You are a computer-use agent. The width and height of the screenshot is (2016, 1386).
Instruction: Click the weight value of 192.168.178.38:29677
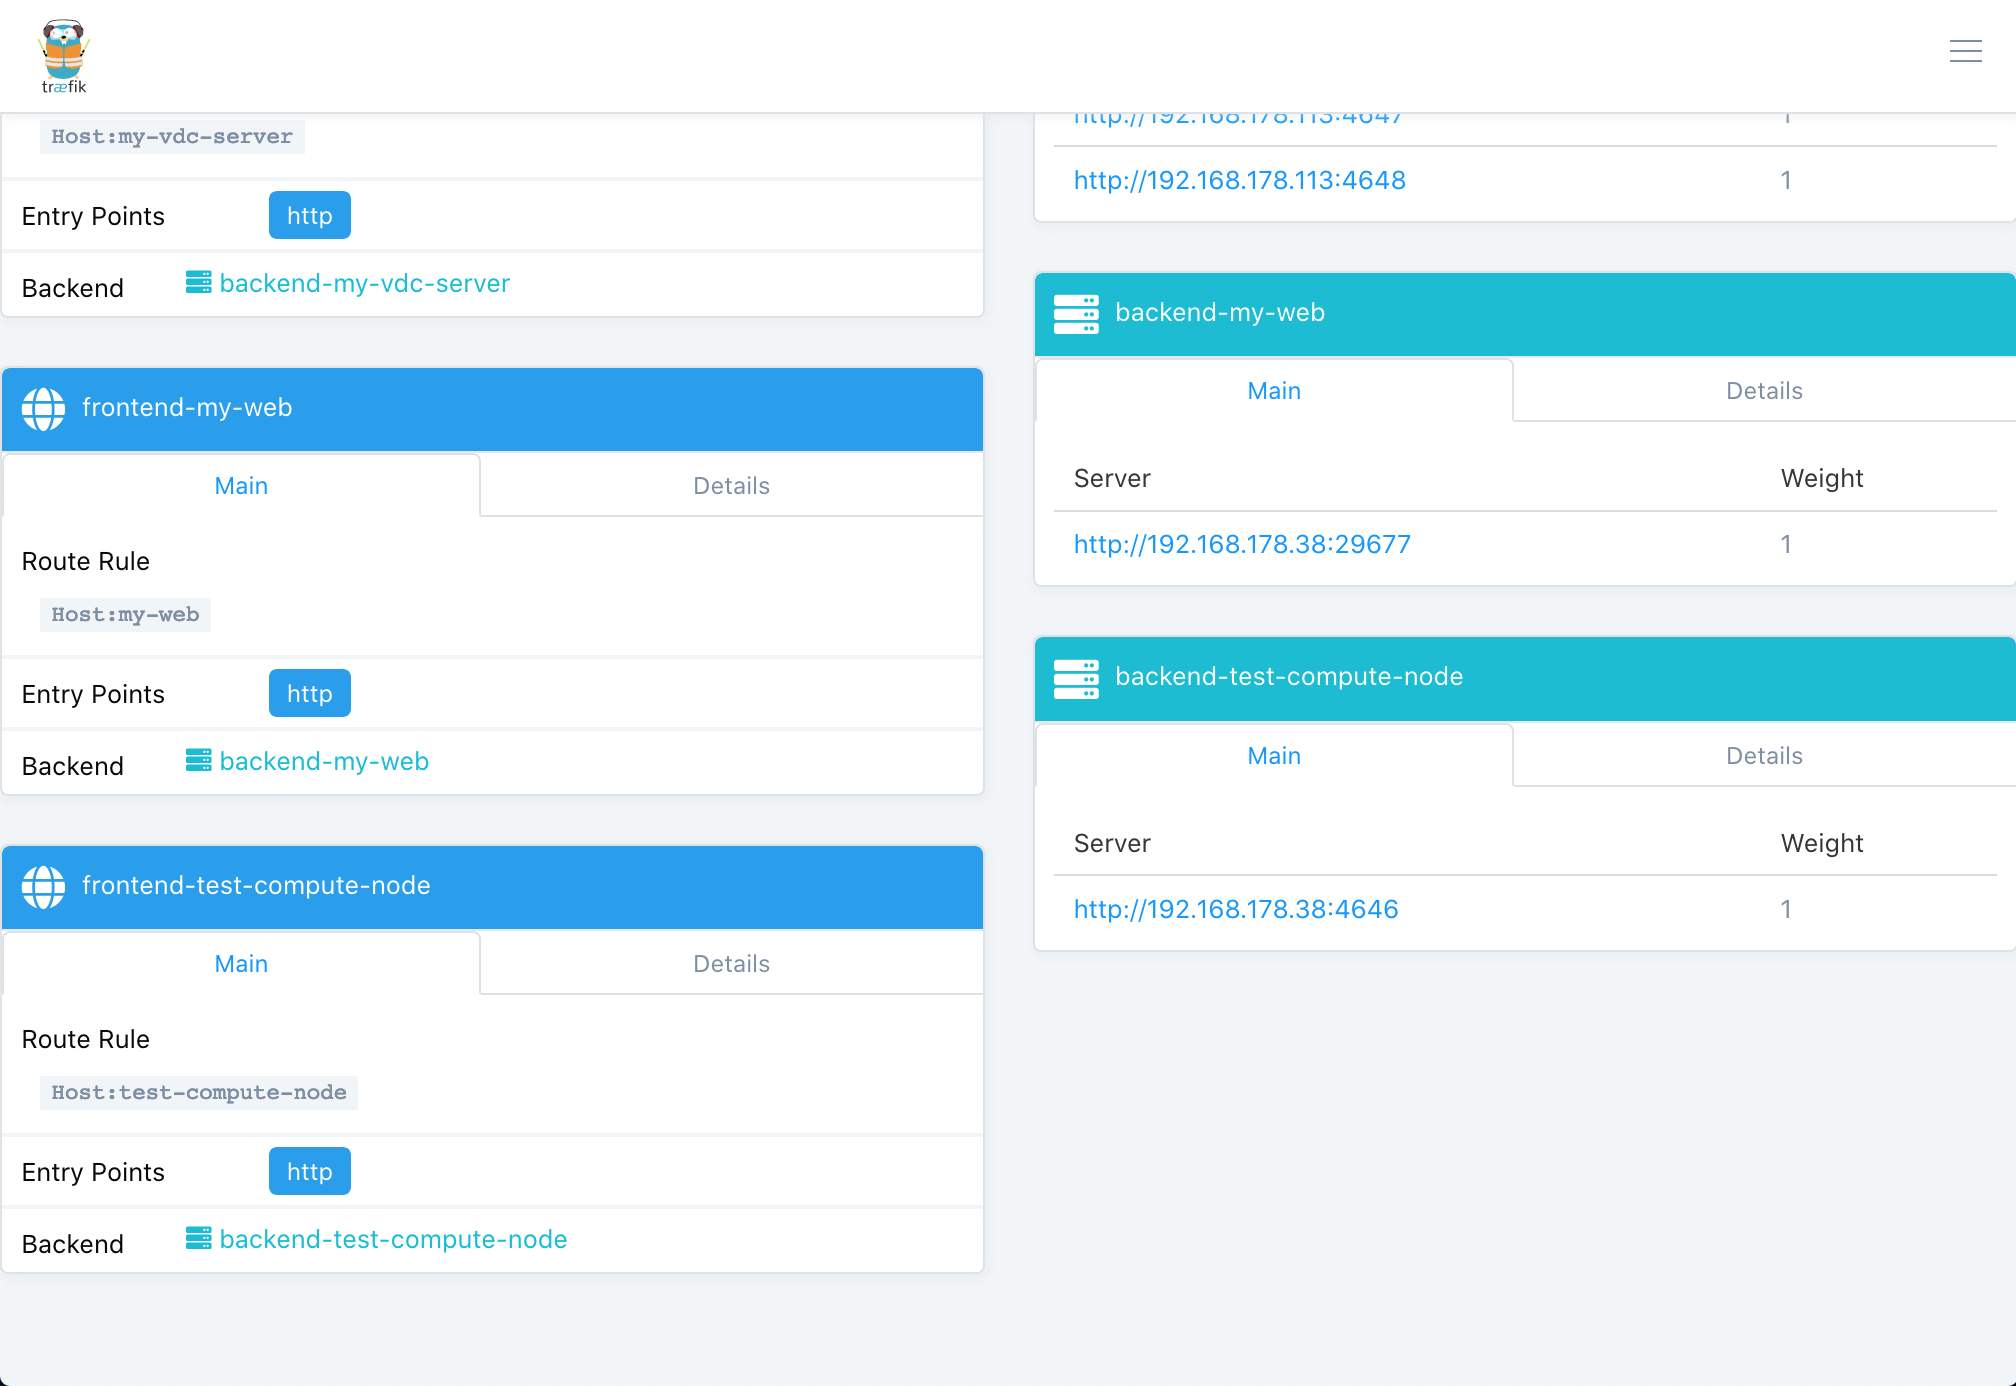(1786, 544)
